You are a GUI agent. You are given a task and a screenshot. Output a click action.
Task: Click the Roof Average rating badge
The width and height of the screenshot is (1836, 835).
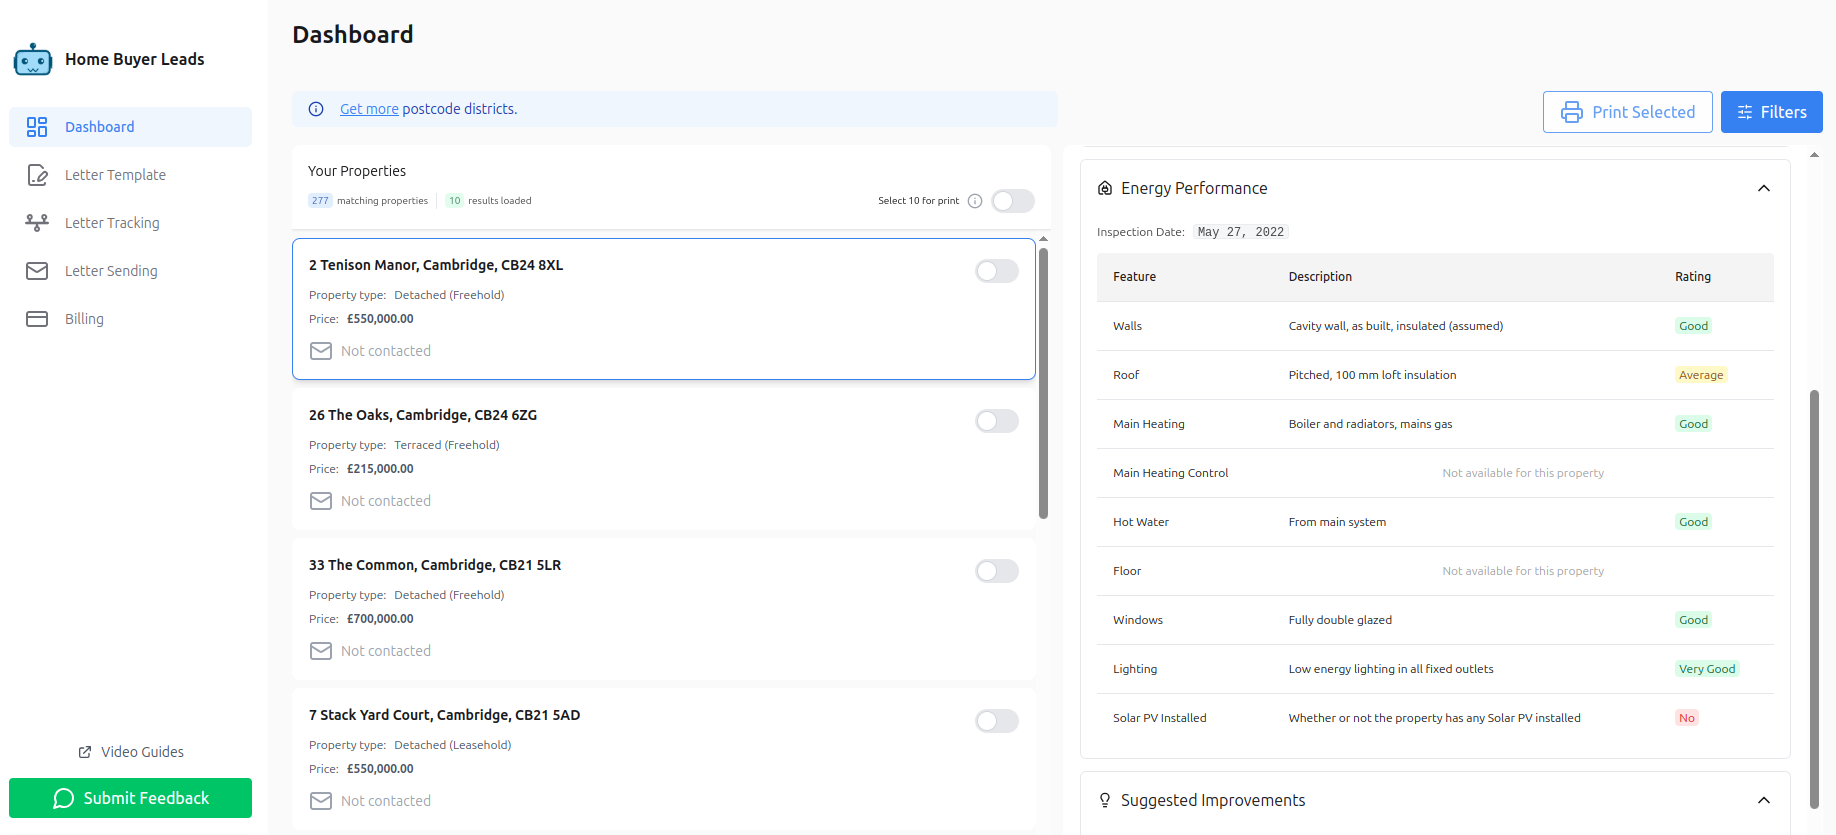point(1701,375)
